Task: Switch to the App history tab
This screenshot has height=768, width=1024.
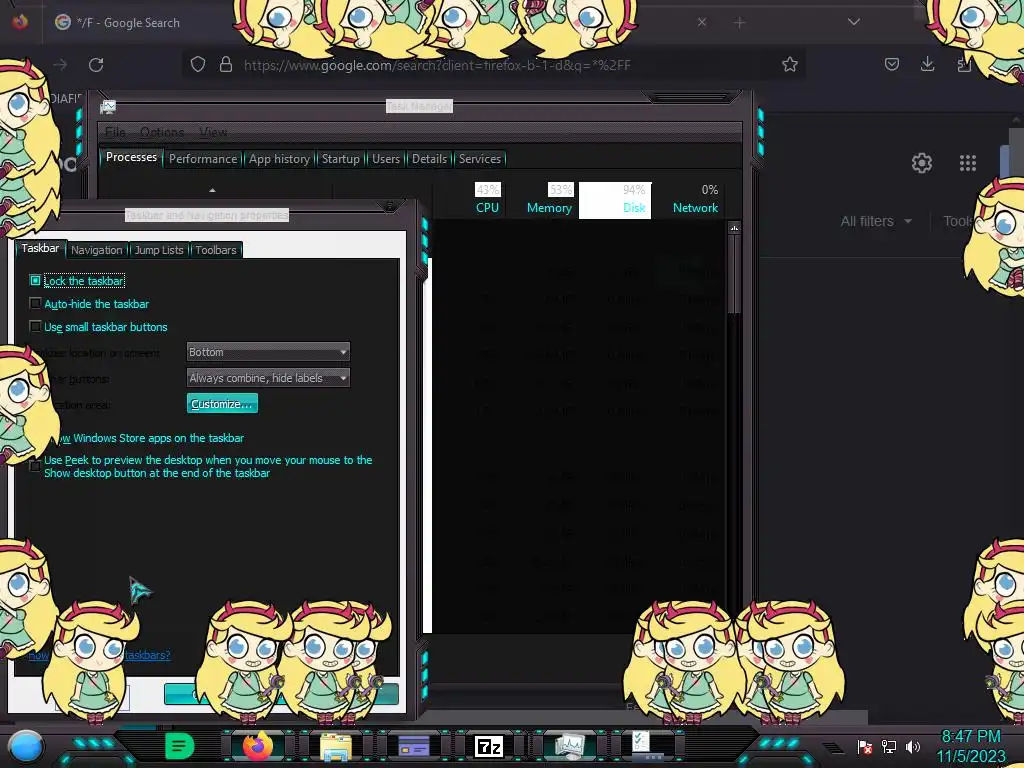Action: [x=279, y=159]
